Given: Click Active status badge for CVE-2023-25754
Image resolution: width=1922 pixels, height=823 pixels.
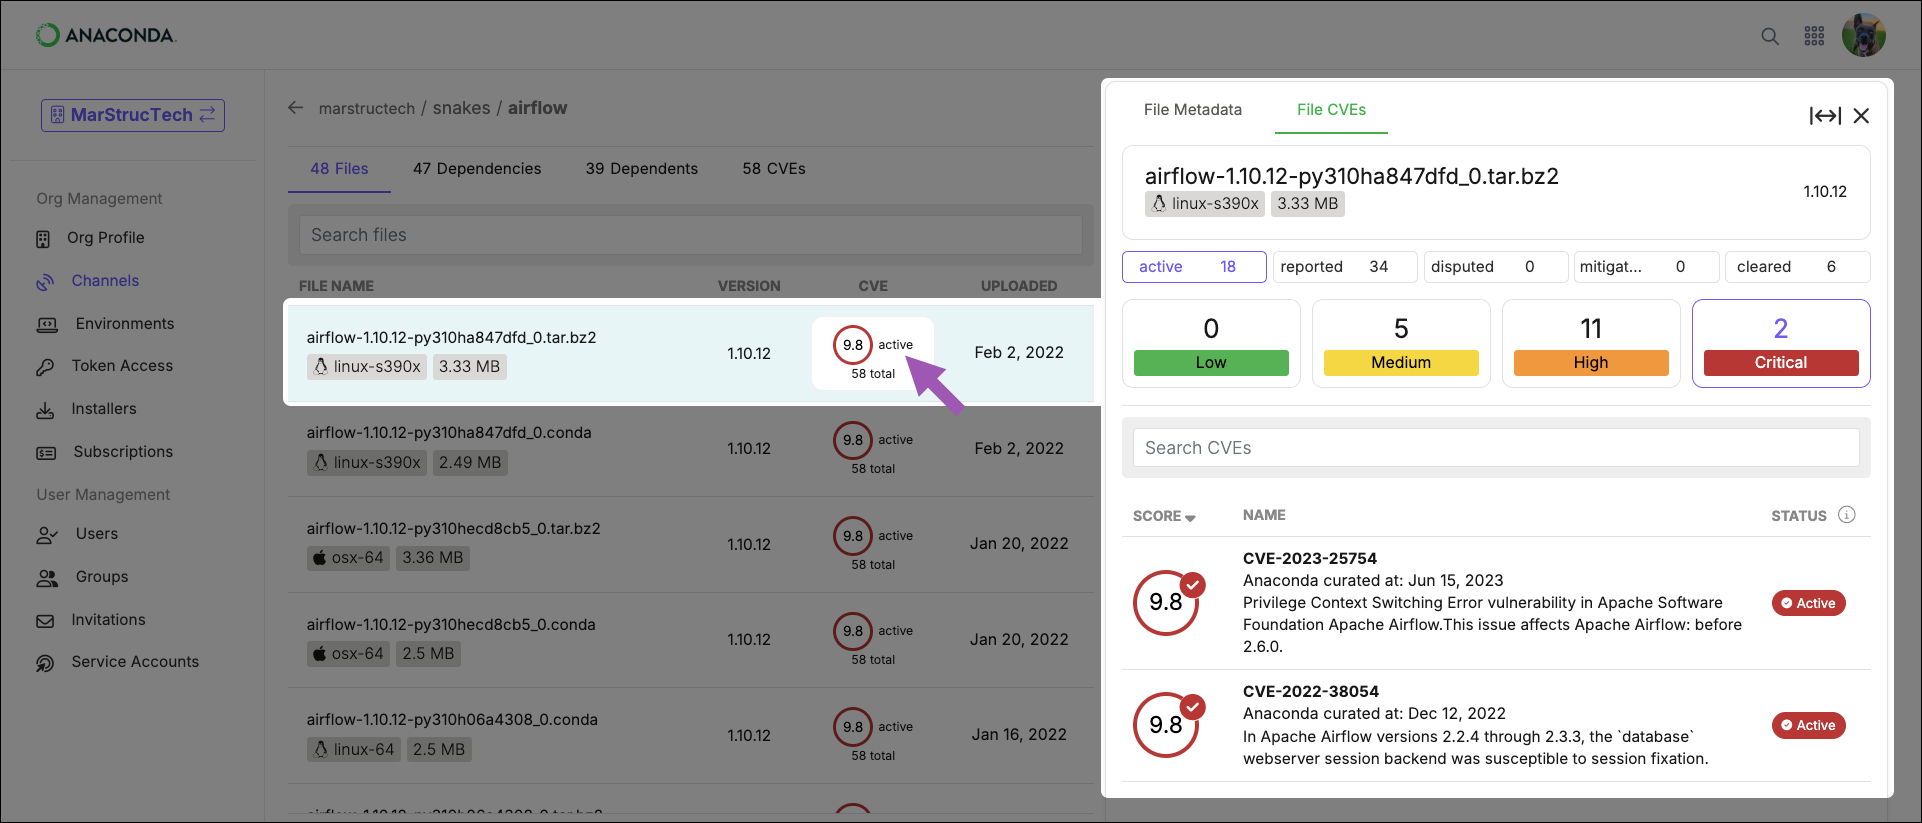Looking at the screenshot, I should tap(1808, 603).
